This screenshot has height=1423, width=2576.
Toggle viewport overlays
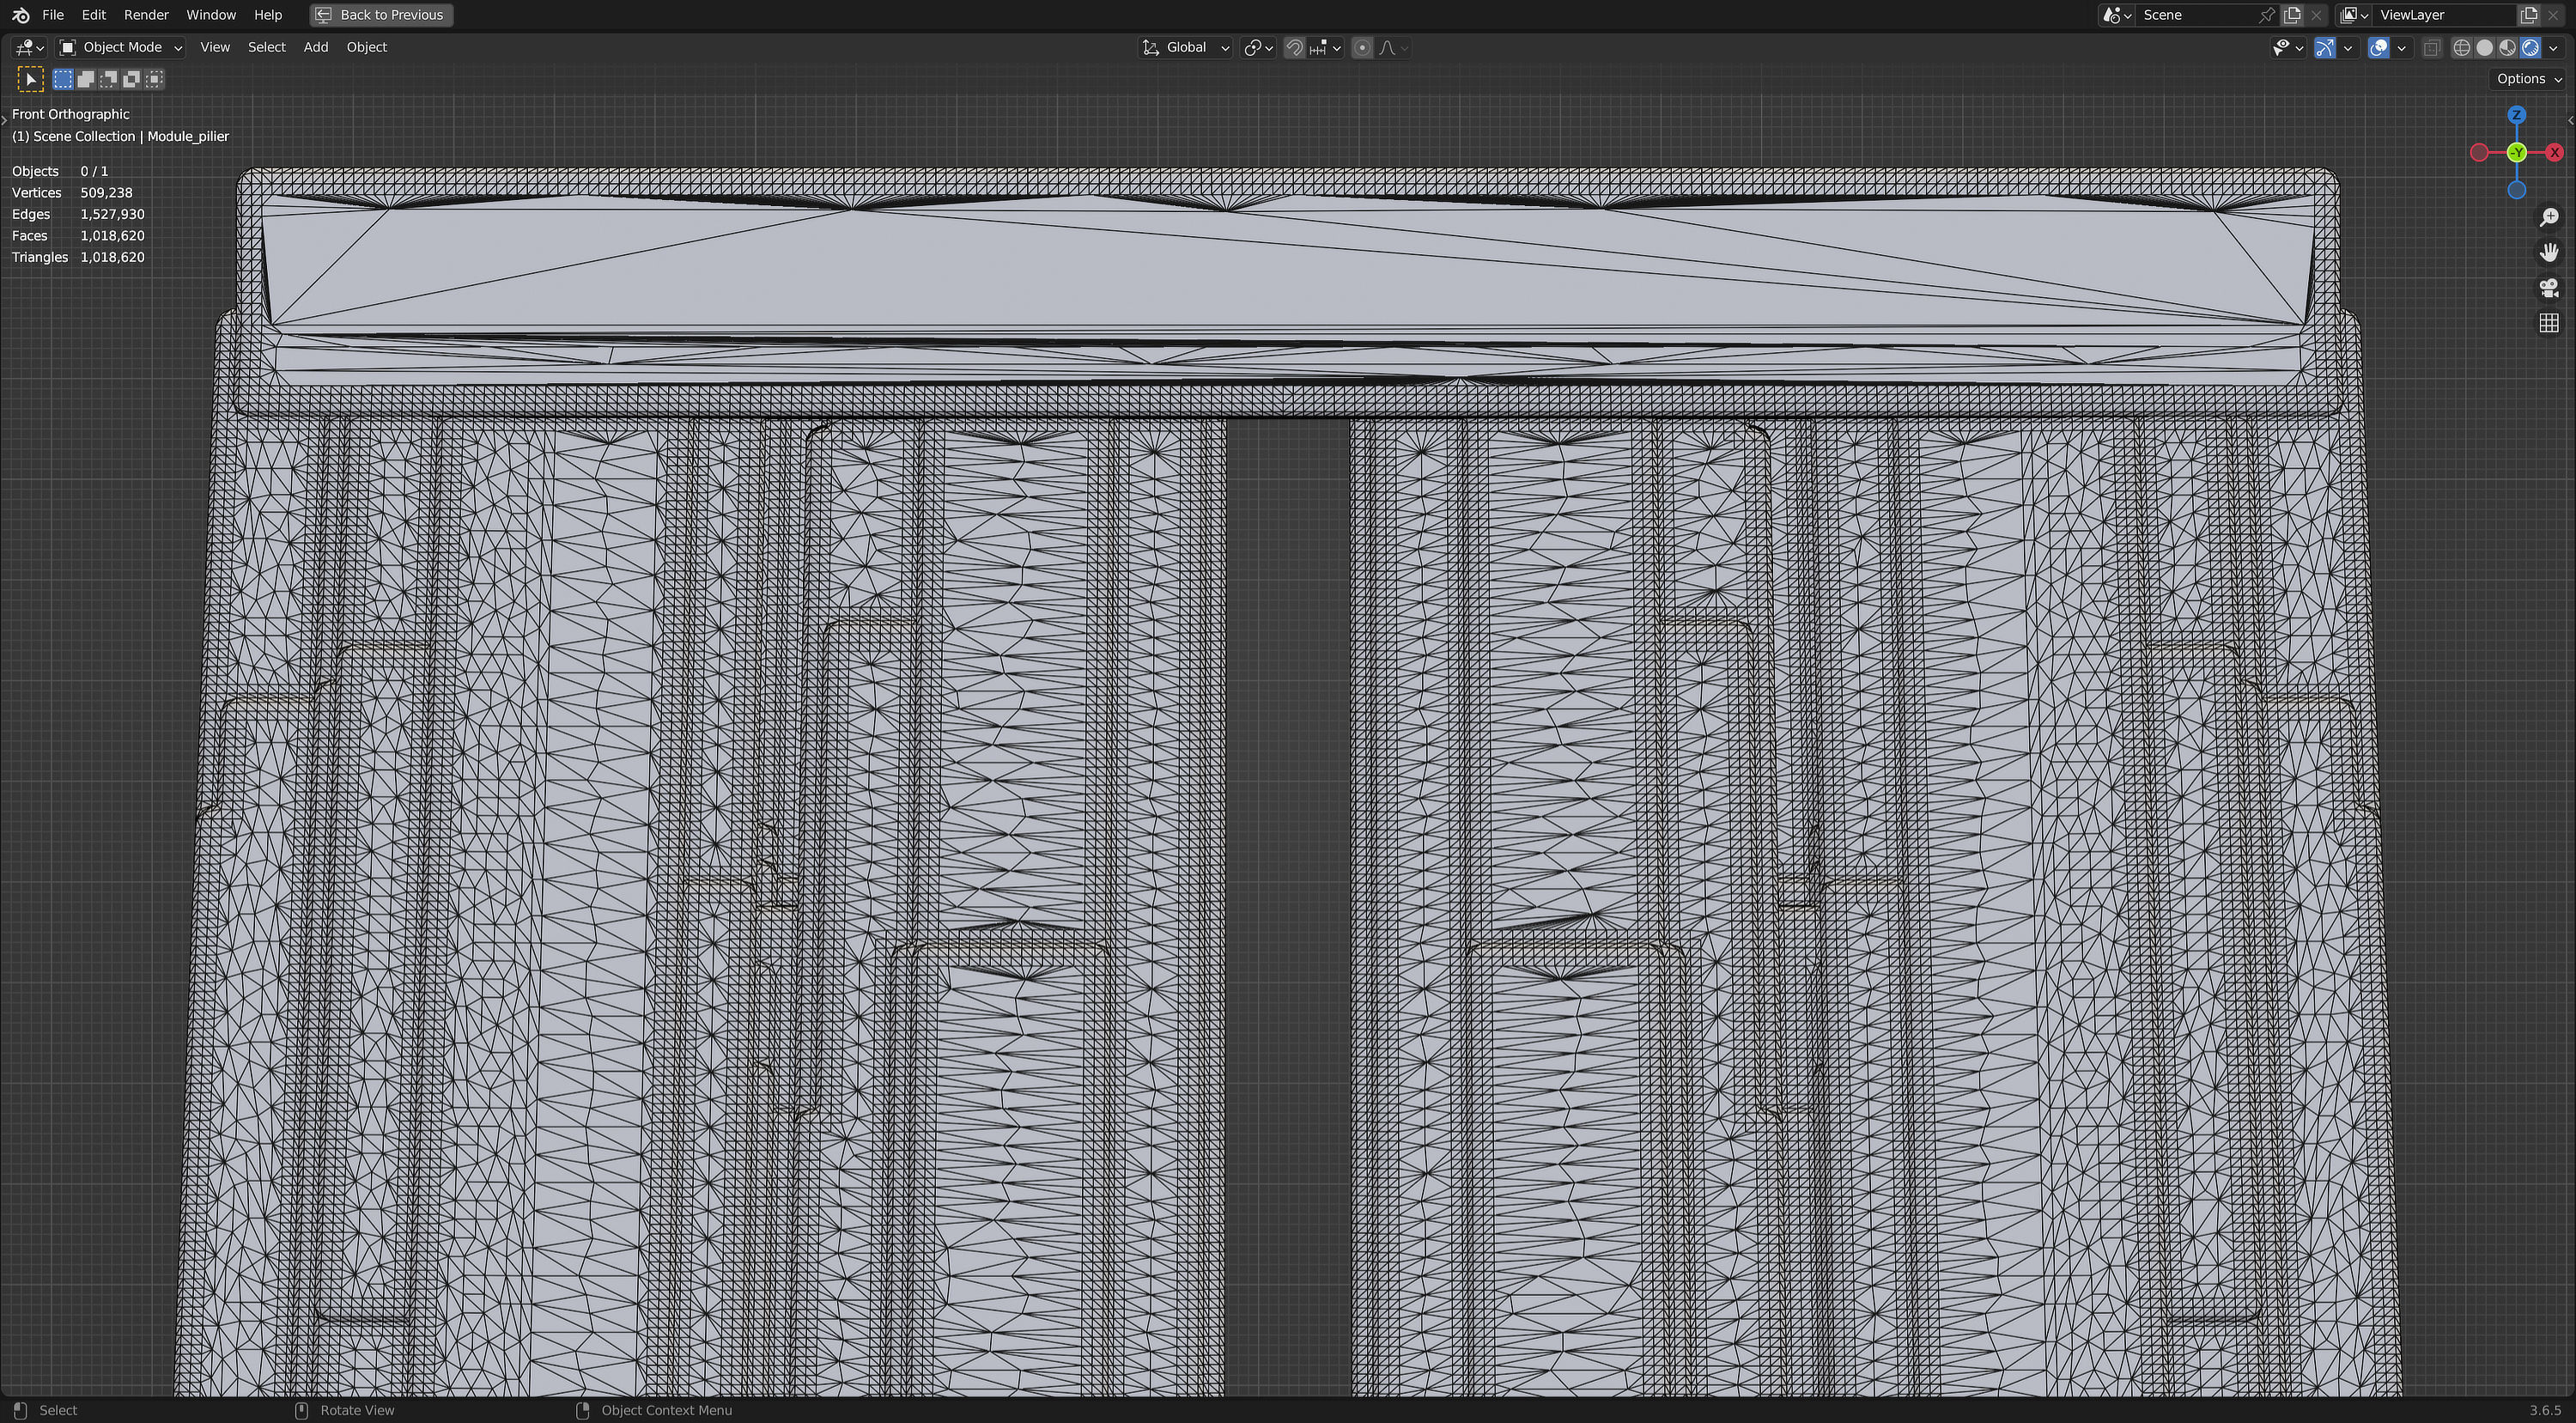[x=2379, y=47]
